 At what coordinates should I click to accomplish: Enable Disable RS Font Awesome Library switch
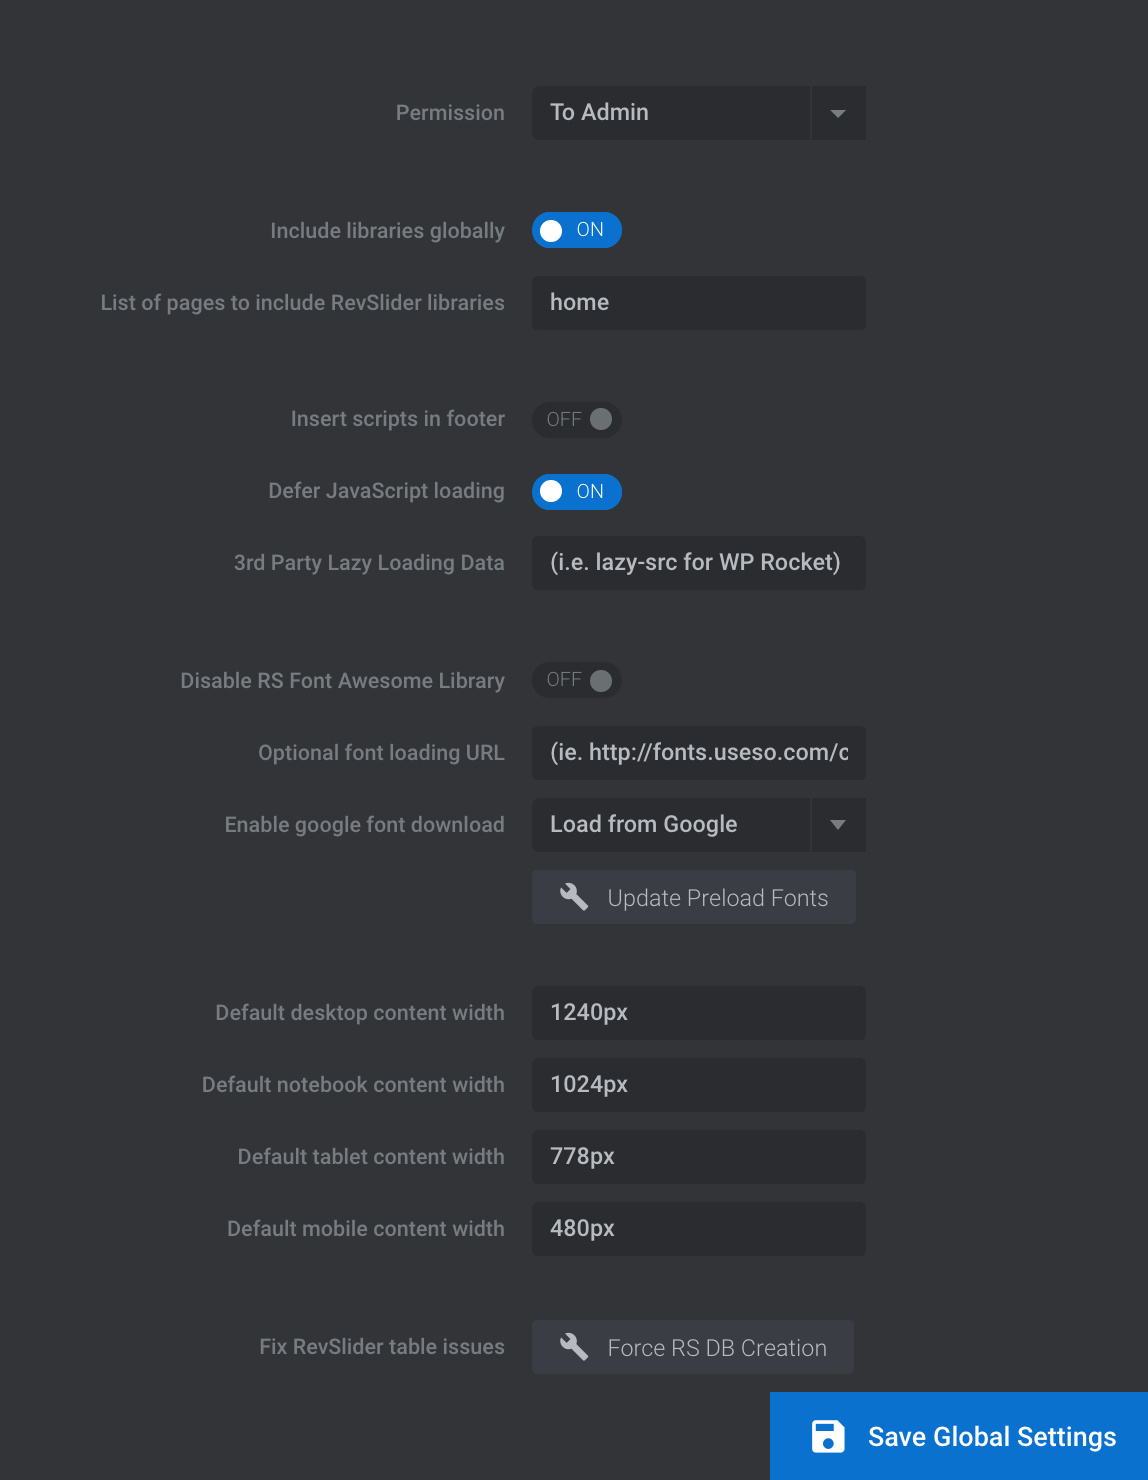pyautogui.click(x=577, y=680)
